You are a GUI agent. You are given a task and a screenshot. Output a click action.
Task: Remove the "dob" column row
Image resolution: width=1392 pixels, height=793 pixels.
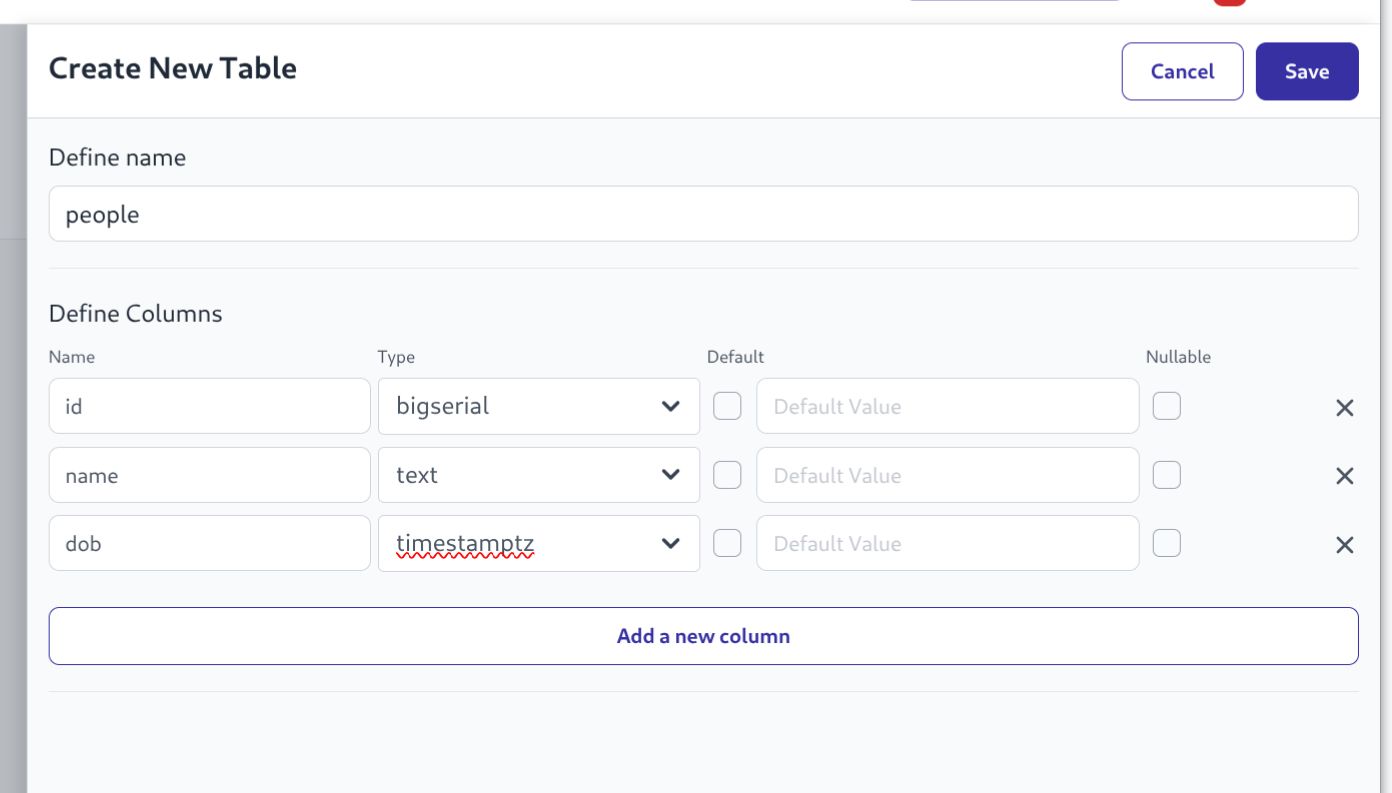click(x=1345, y=544)
